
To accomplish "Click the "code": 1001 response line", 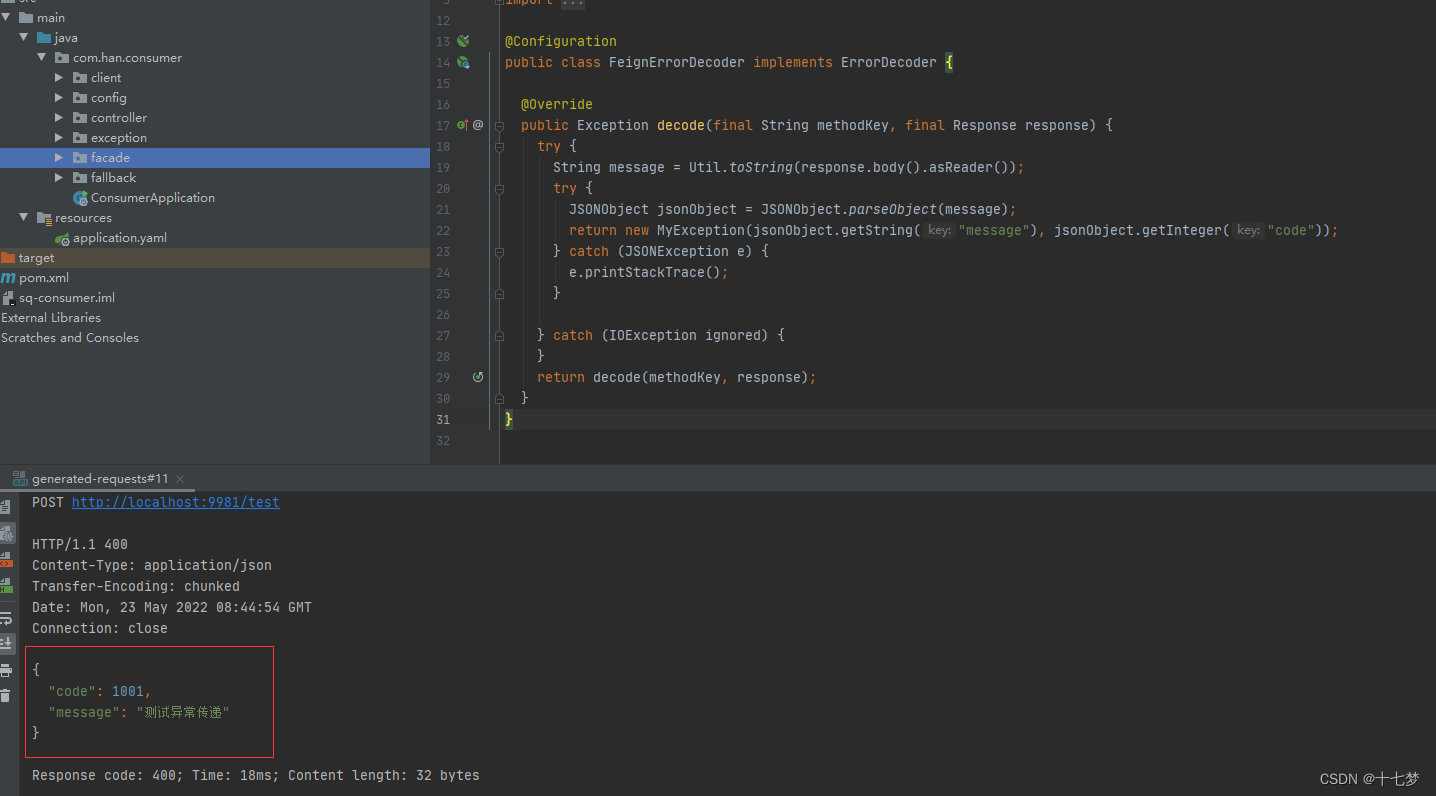I will coord(100,691).
